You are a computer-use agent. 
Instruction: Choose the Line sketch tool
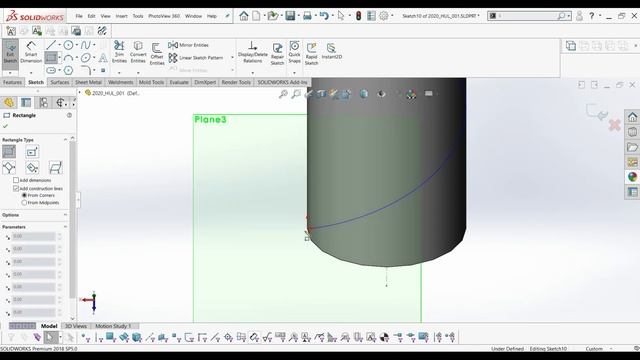pyautogui.click(x=51, y=45)
